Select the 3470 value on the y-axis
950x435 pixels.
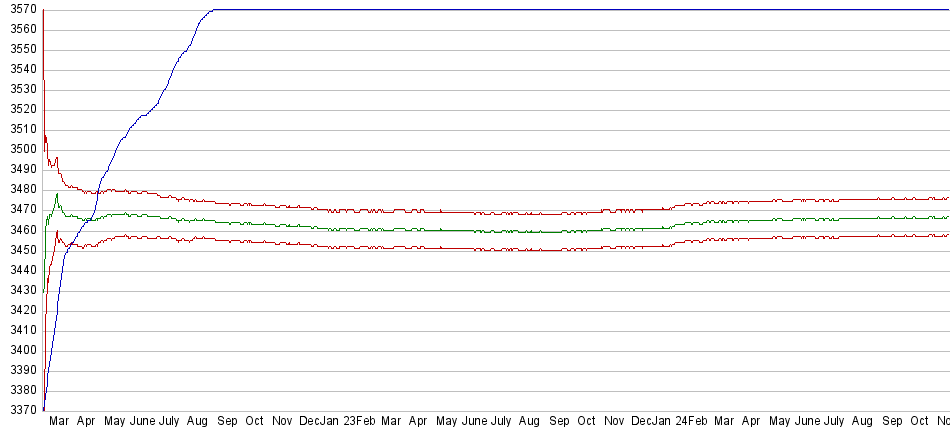point(19,210)
